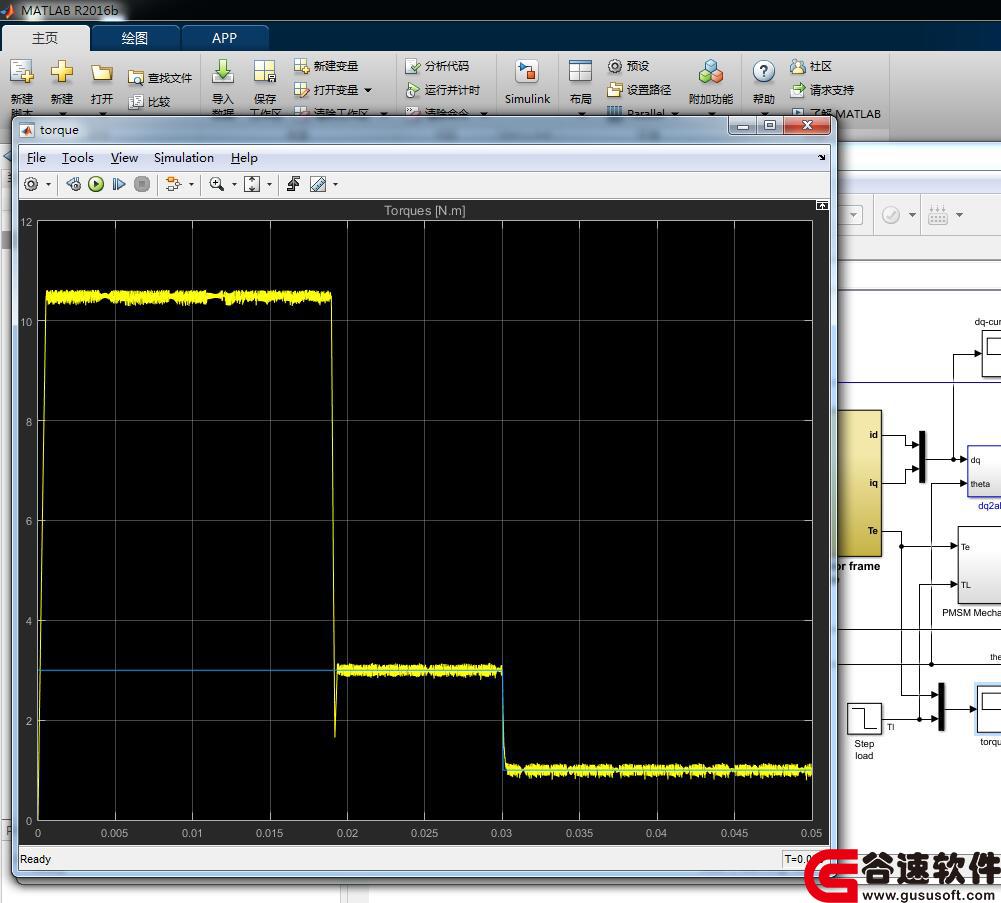Stop the simulation in the scope toolbar
This screenshot has width=1001, height=903.
[x=142, y=185]
